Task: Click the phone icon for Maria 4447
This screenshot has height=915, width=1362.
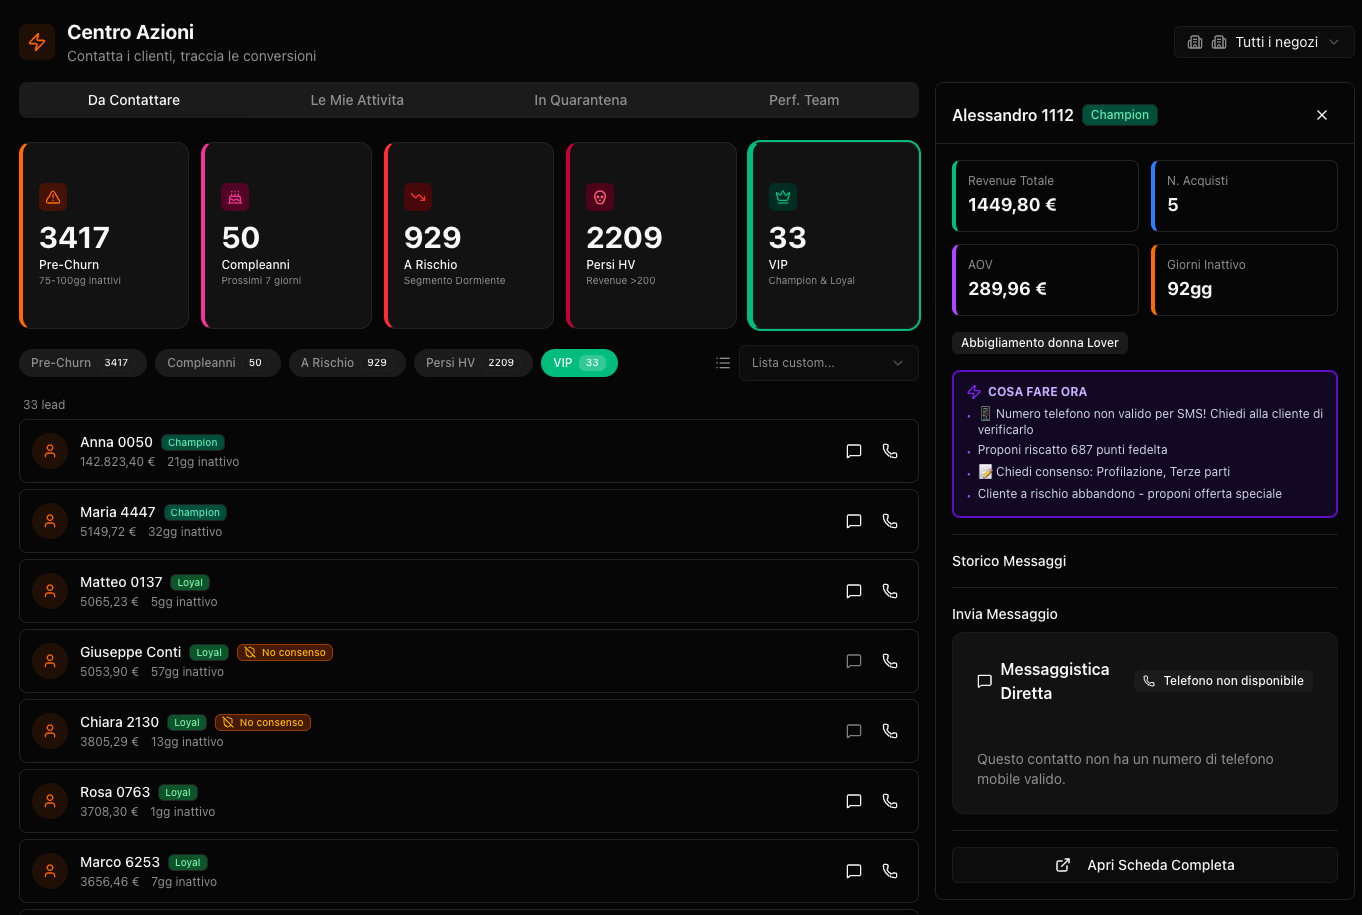Action: (889, 521)
